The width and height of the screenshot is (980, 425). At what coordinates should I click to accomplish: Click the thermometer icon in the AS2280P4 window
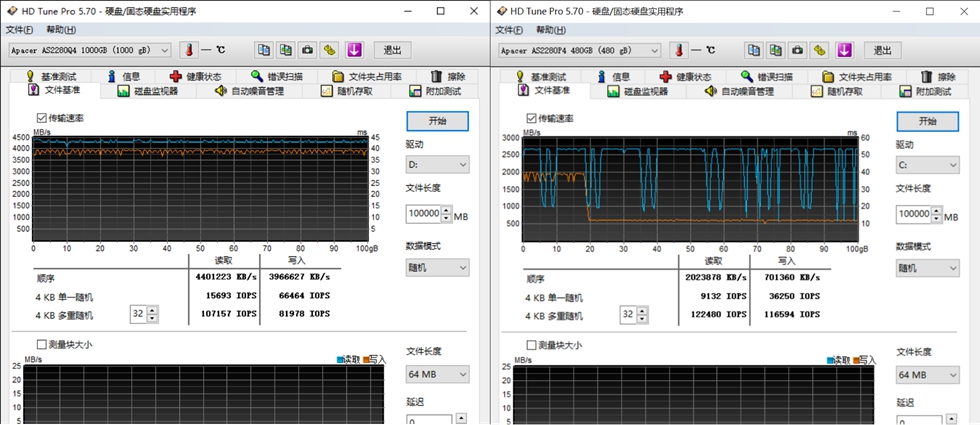pos(678,50)
